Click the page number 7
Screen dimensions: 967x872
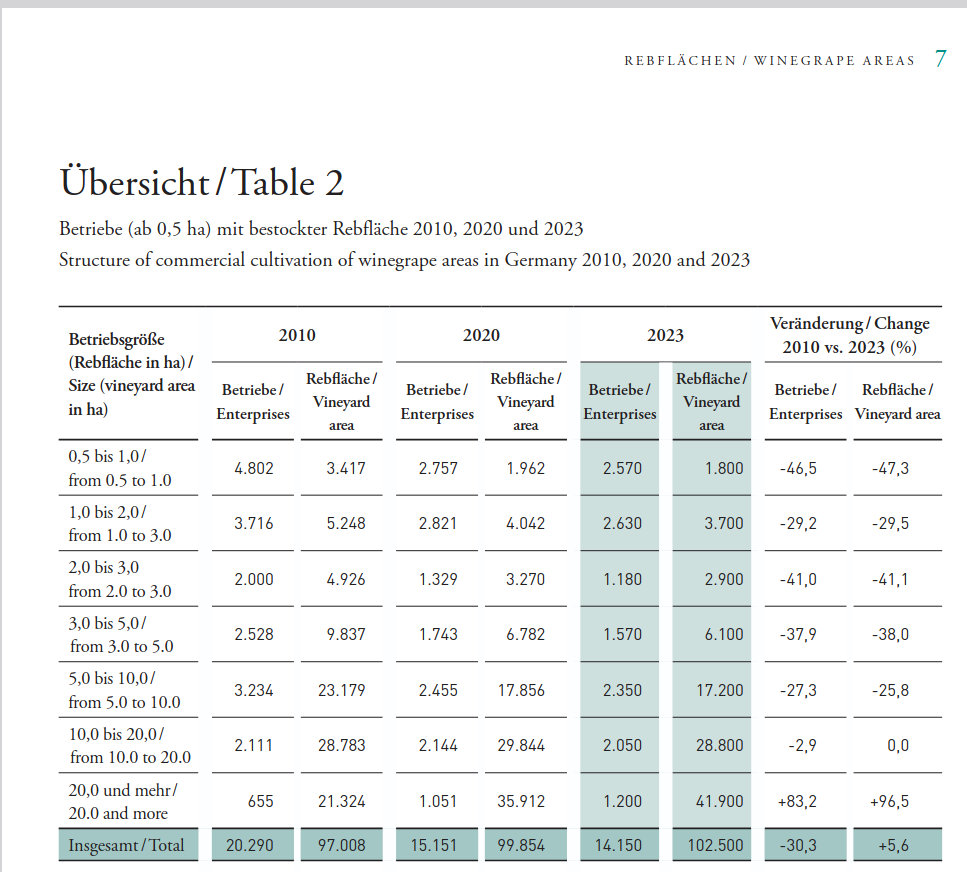940,59
